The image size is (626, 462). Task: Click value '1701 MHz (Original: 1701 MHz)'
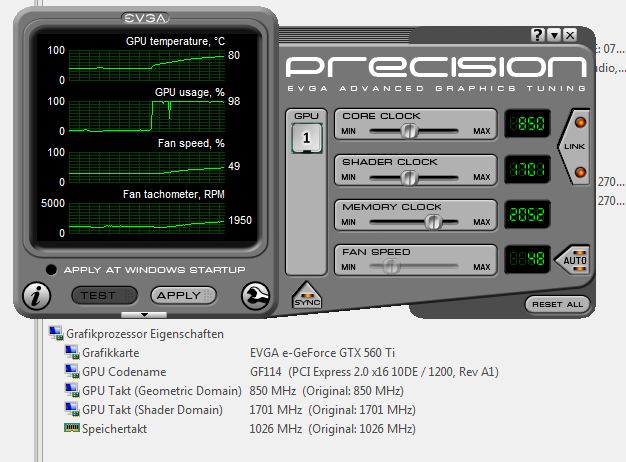[333, 410]
